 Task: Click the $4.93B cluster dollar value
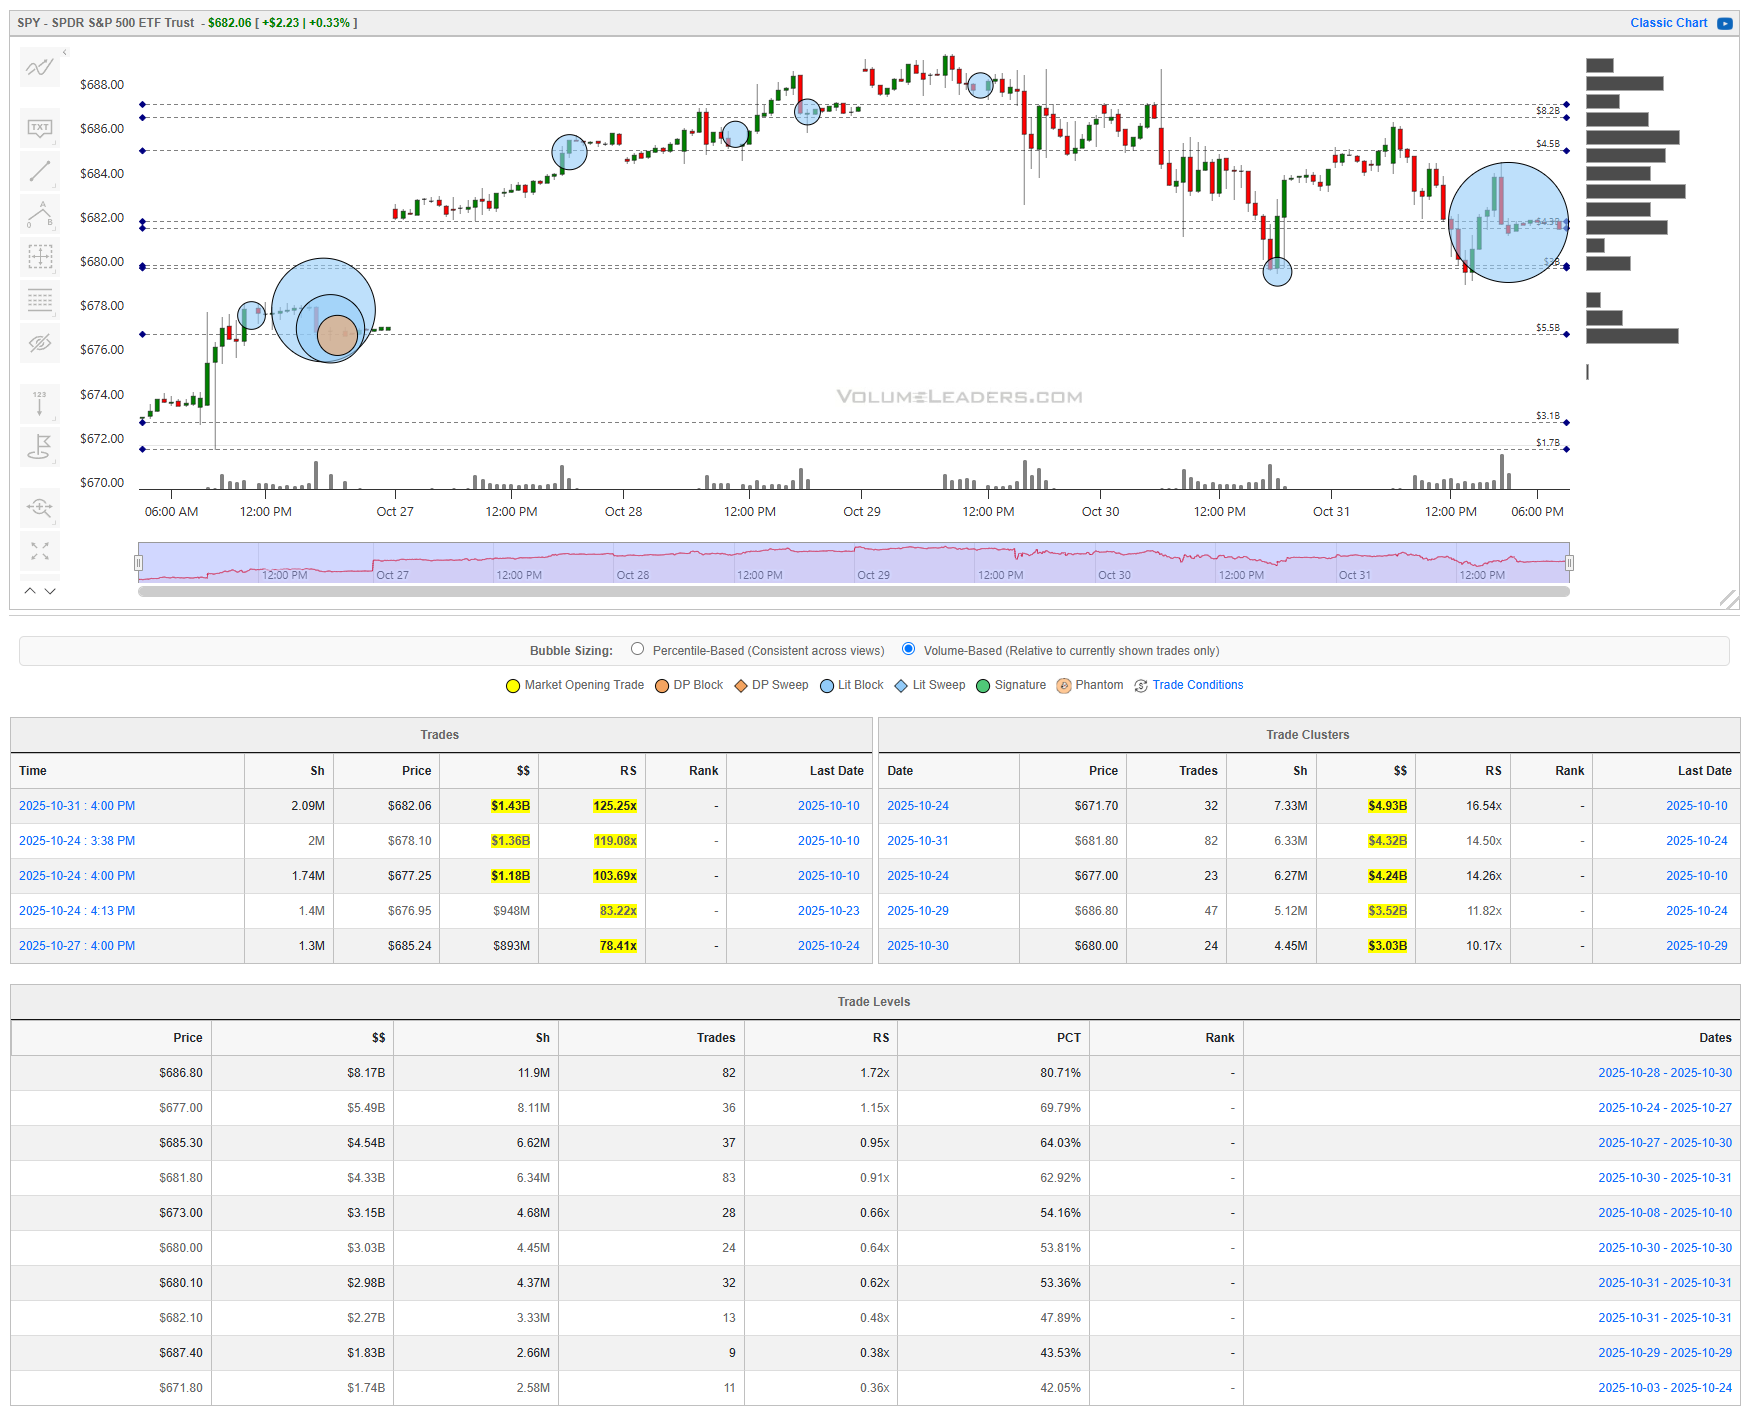(1387, 806)
